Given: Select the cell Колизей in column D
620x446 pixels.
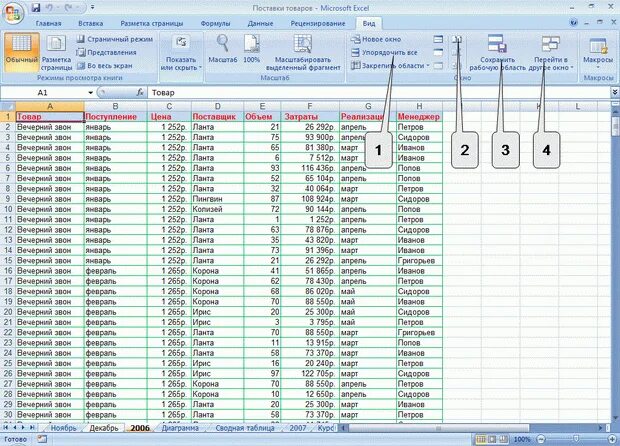Looking at the screenshot, I should [x=217, y=209].
